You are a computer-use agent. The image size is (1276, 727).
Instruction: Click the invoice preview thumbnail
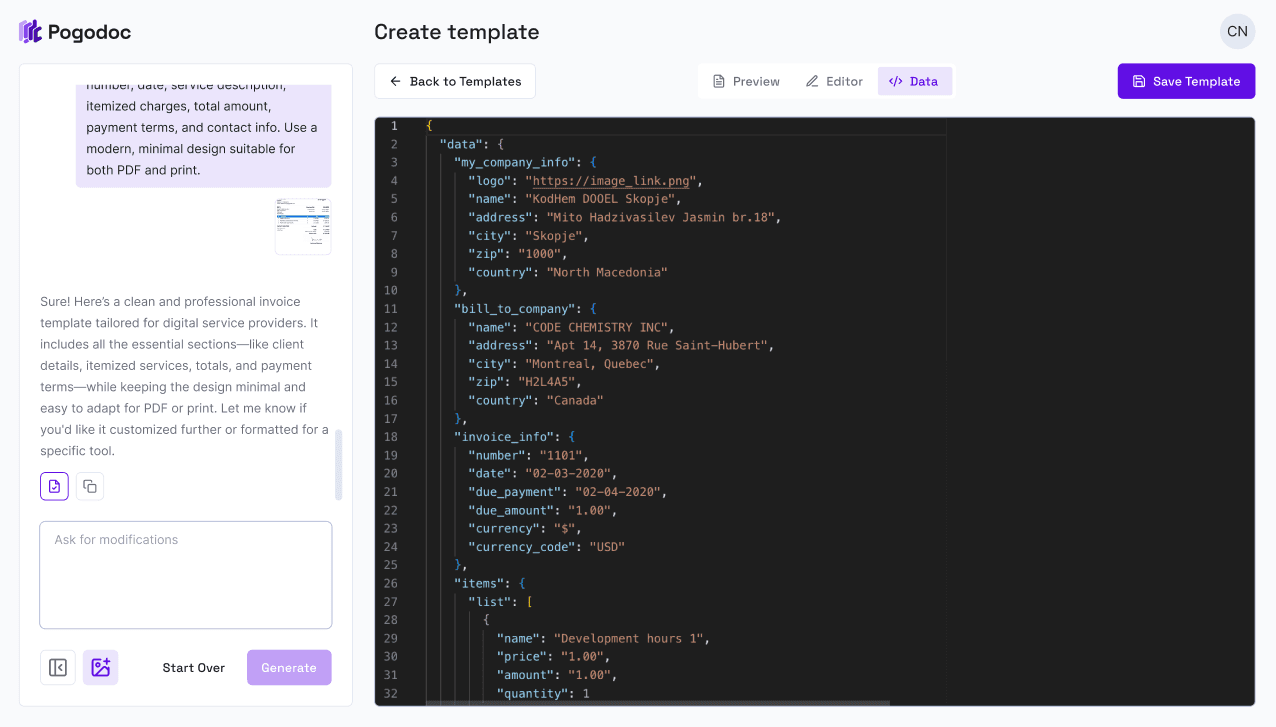[x=303, y=224]
